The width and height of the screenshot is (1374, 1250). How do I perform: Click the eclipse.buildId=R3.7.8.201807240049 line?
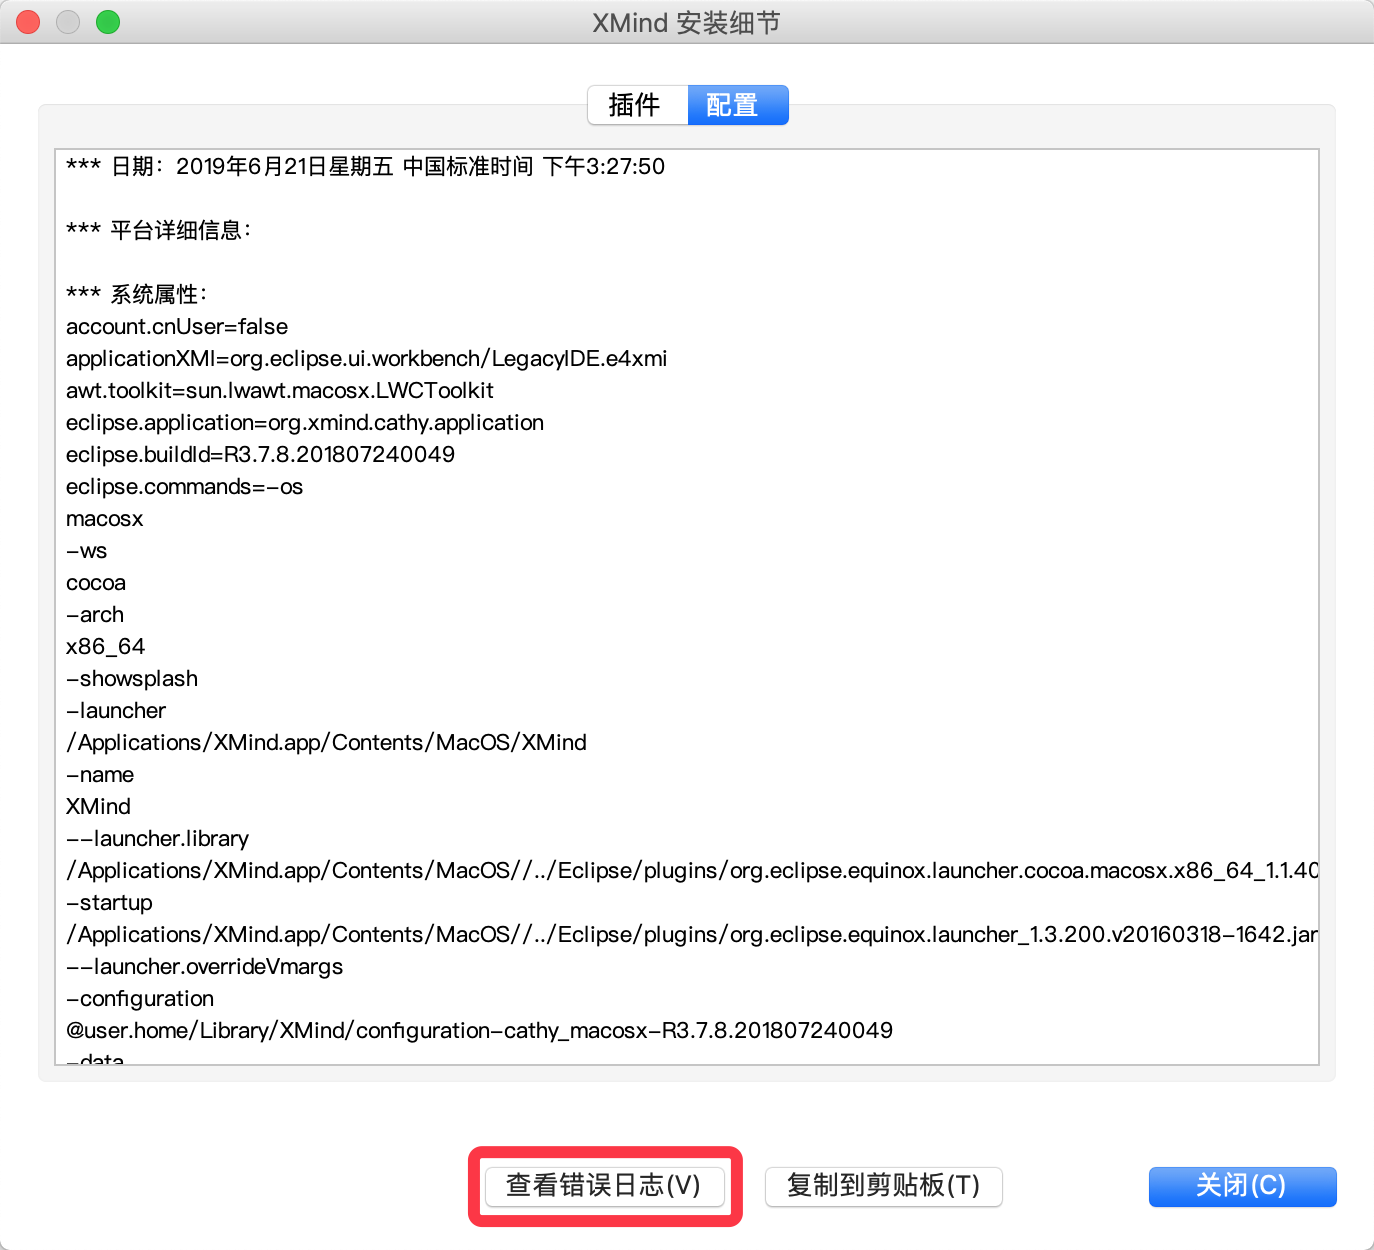[260, 455]
